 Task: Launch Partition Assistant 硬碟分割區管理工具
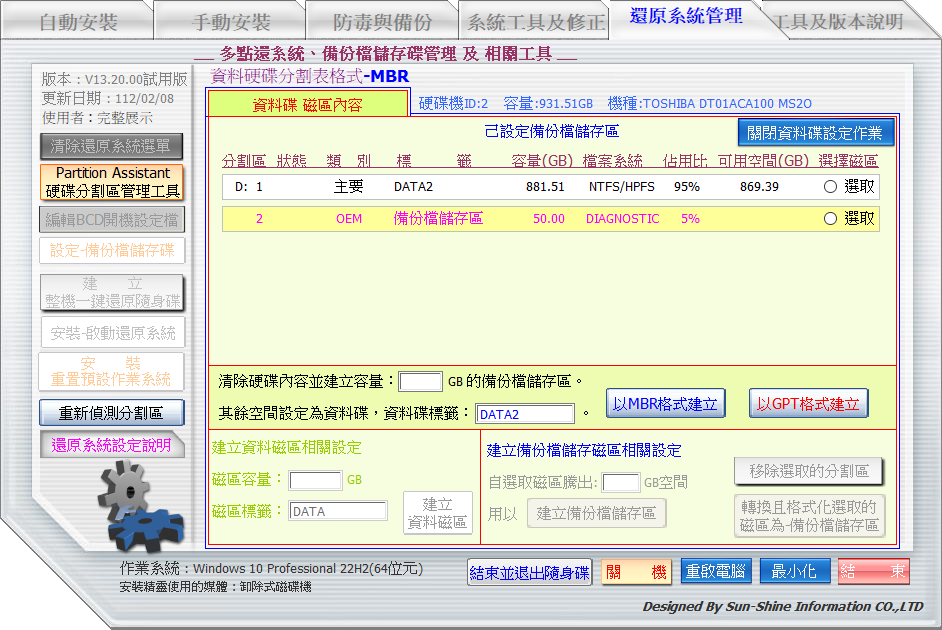(x=112, y=182)
